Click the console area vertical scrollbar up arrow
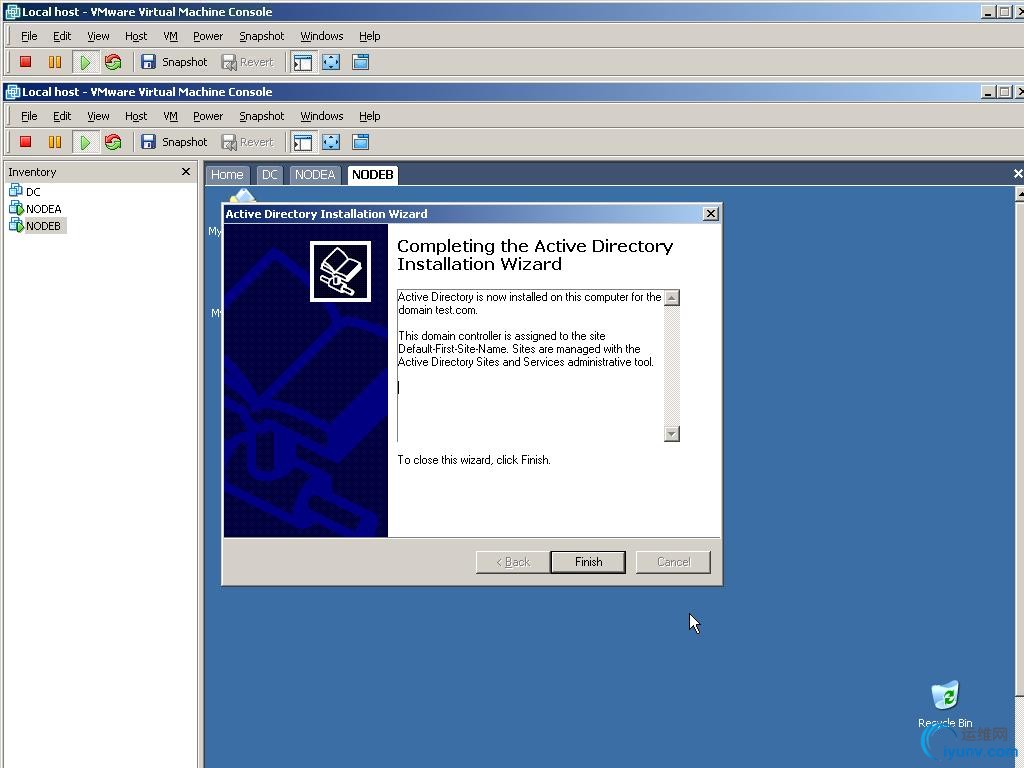 pyautogui.click(x=1019, y=195)
